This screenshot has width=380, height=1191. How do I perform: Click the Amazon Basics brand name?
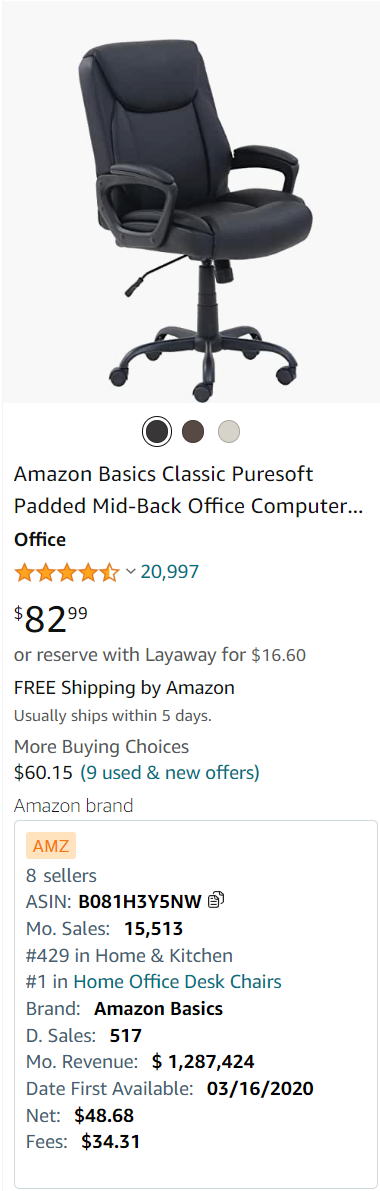coord(158,1009)
